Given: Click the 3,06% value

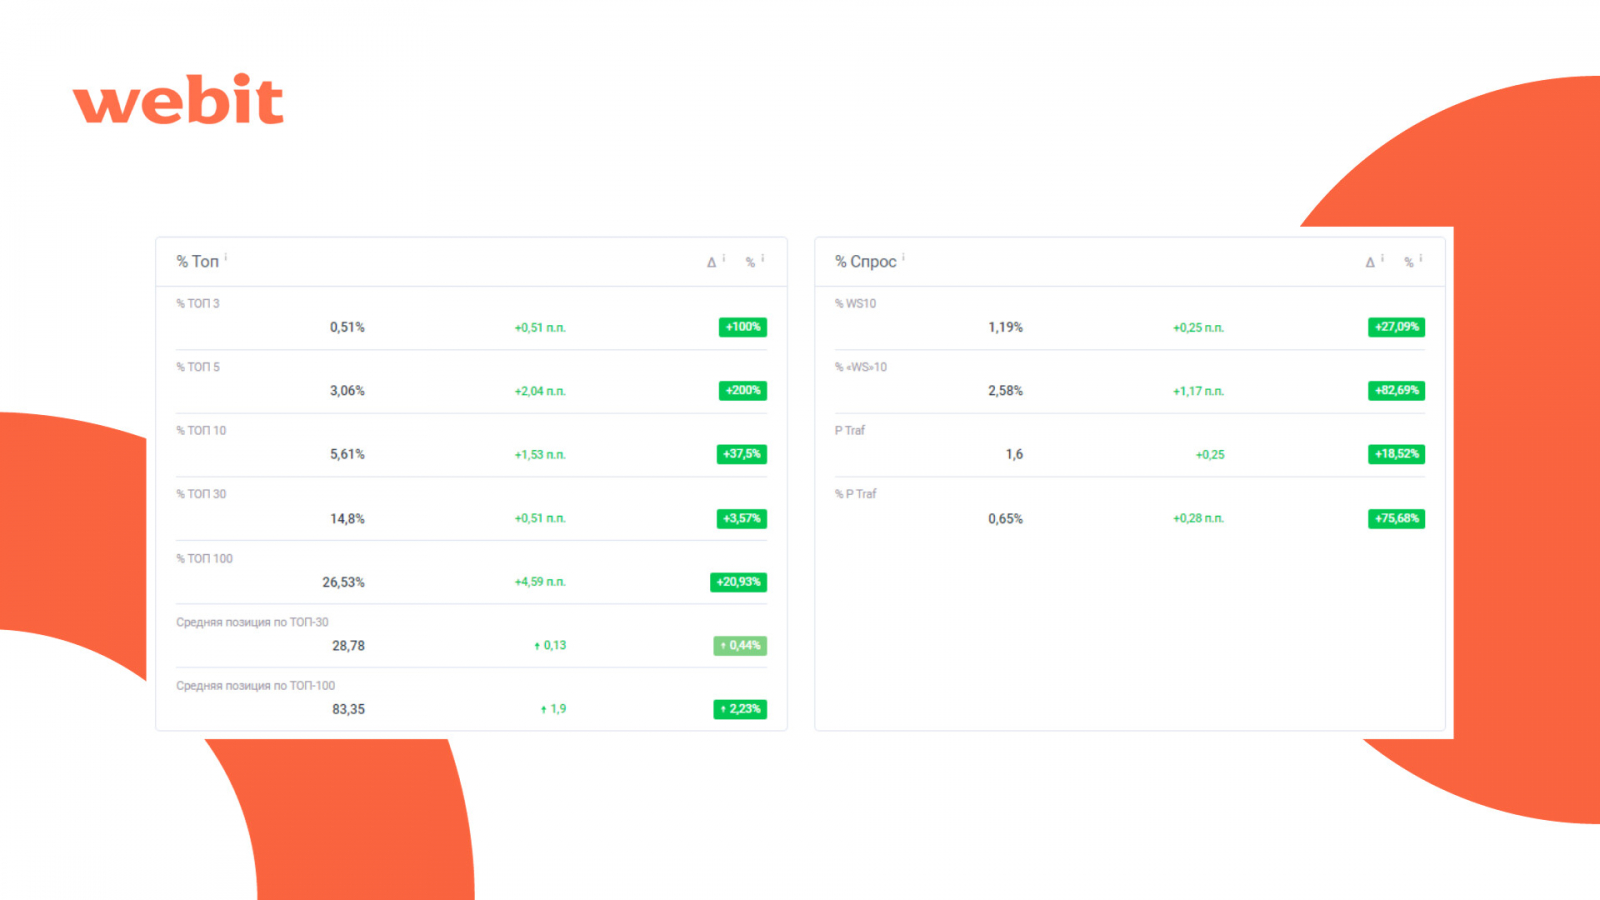Looking at the screenshot, I should (347, 391).
